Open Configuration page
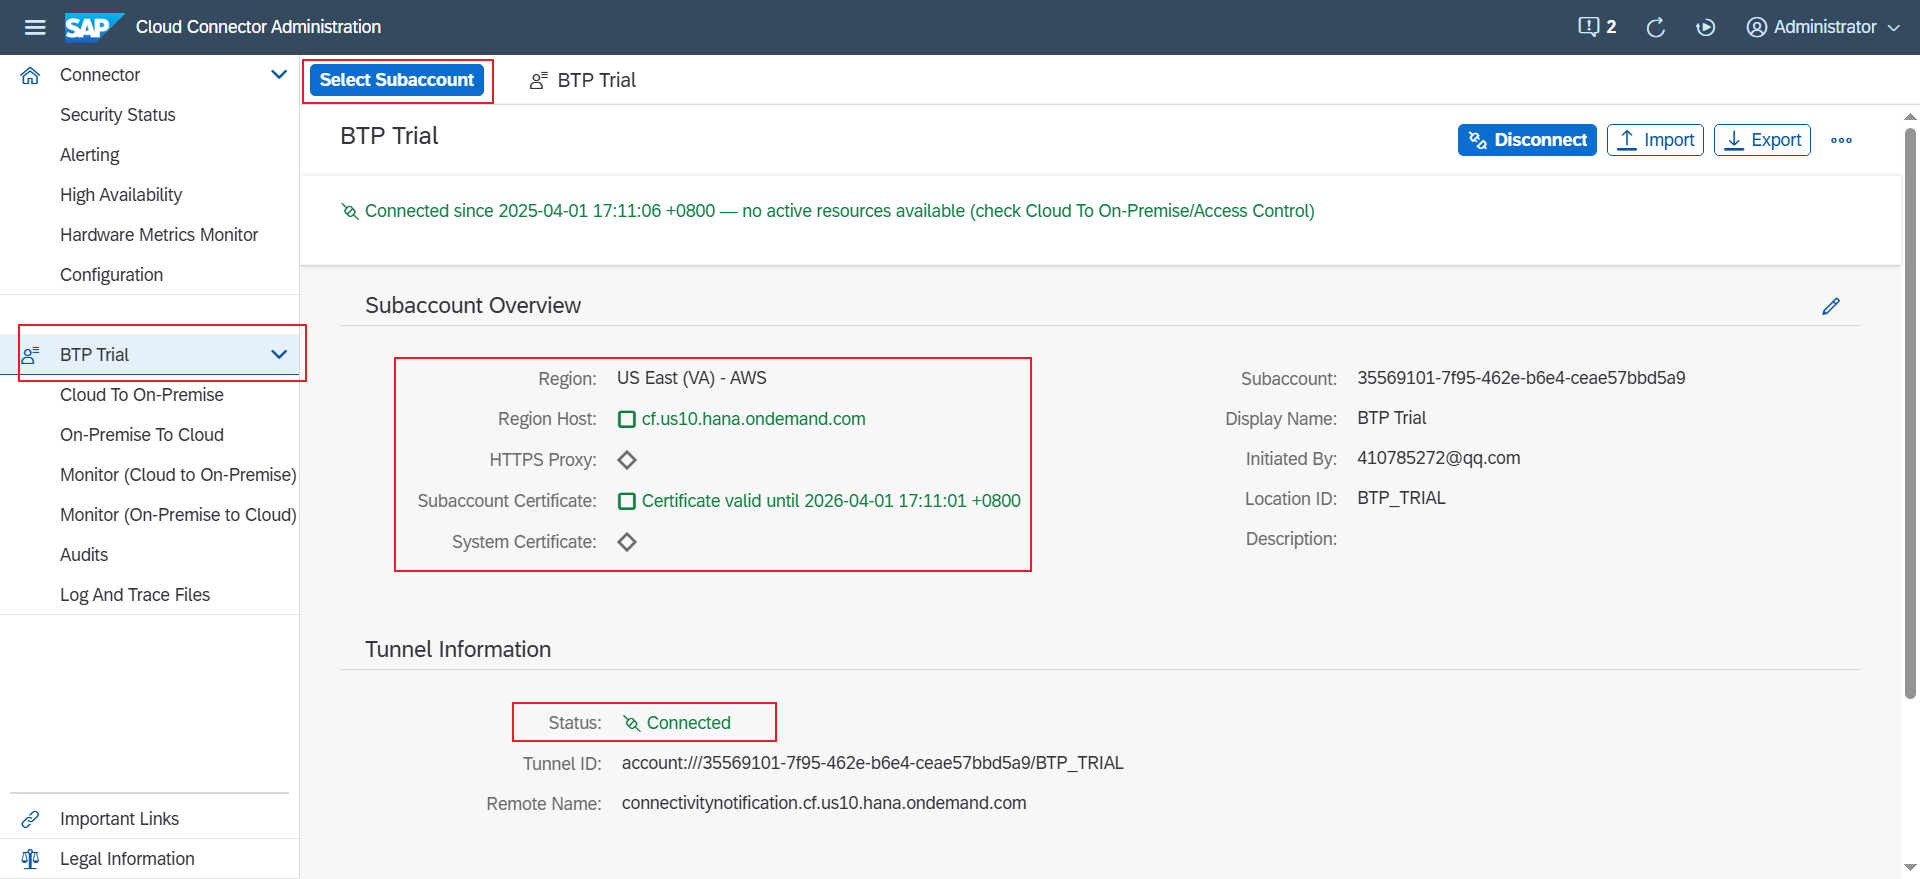1920x879 pixels. point(112,275)
